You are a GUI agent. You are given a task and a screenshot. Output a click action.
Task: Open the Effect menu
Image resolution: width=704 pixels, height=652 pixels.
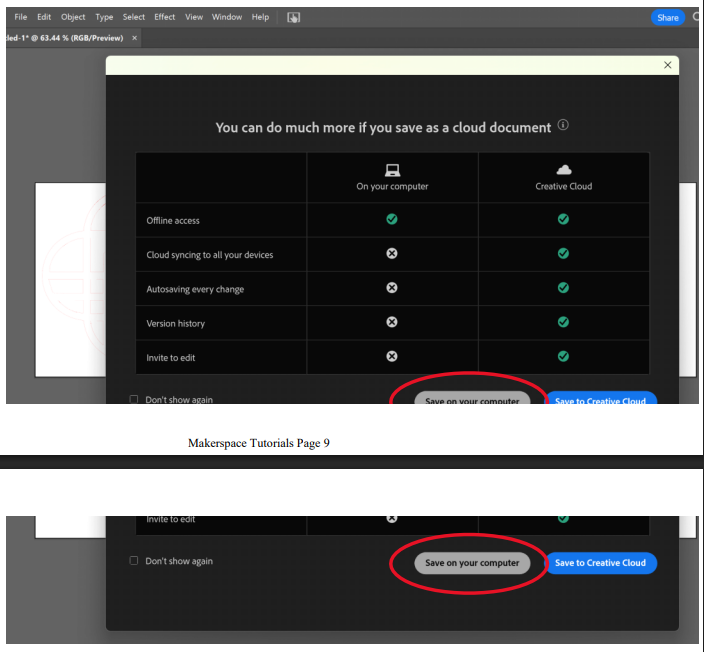164,17
